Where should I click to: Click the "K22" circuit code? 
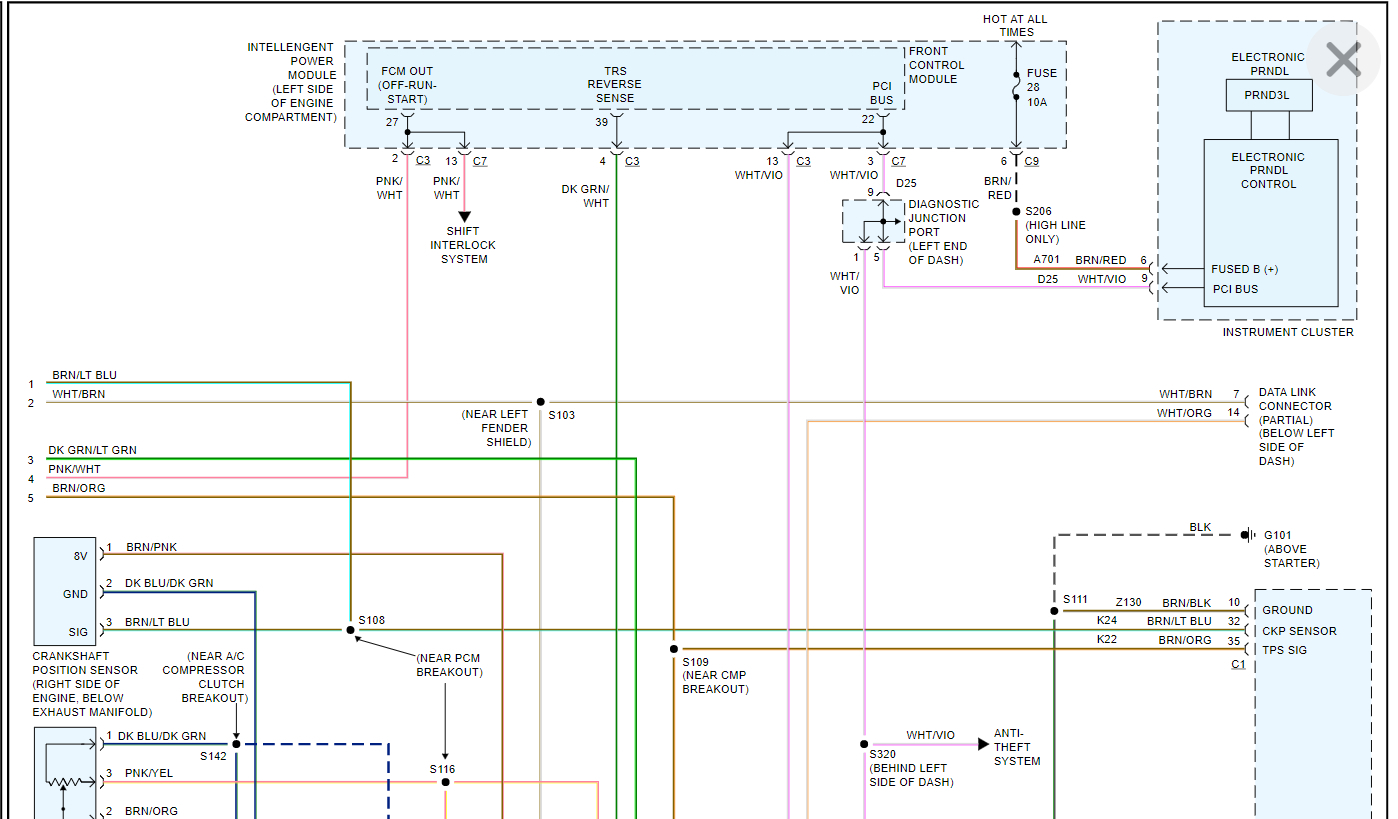click(x=1107, y=640)
